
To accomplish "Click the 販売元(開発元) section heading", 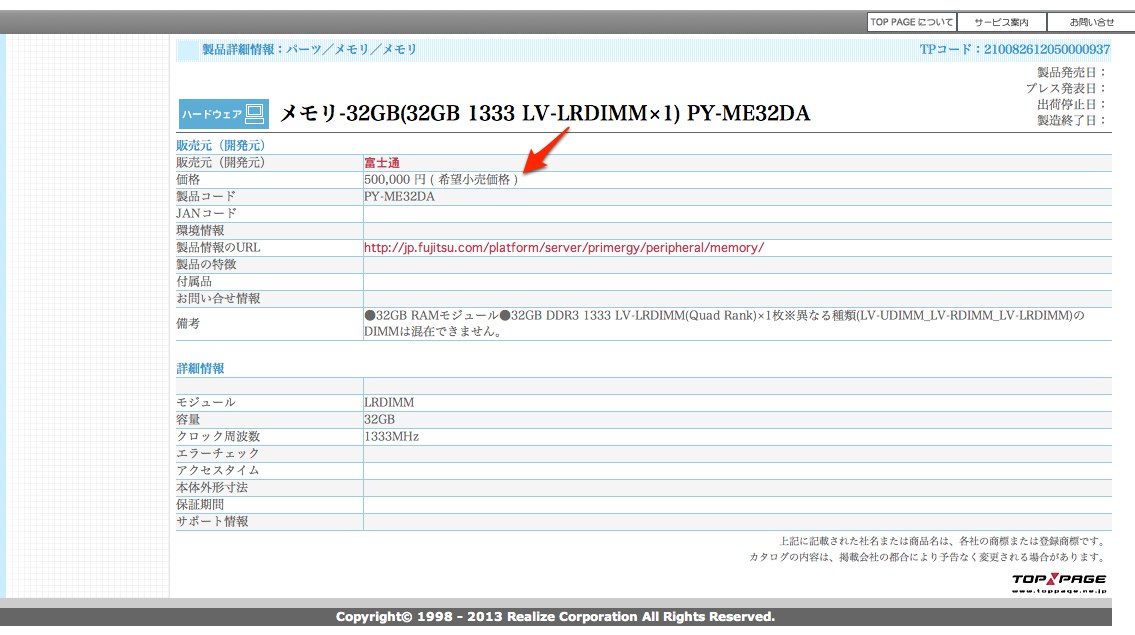I will pyautogui.click(x=221, y=146).
